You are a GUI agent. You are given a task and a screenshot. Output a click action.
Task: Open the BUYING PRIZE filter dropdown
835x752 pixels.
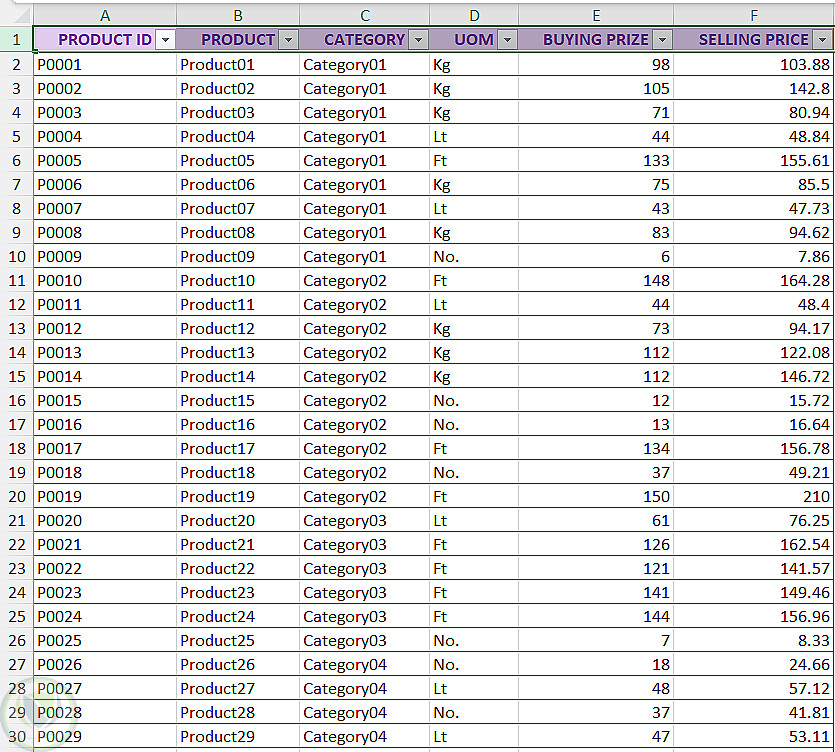pyautogui.click(x=662, y=40)
